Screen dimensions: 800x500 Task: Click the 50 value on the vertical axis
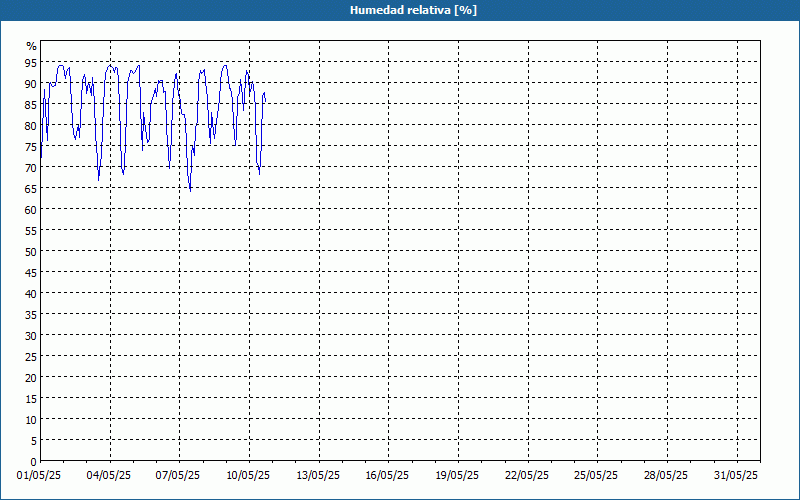coord(31,252)
